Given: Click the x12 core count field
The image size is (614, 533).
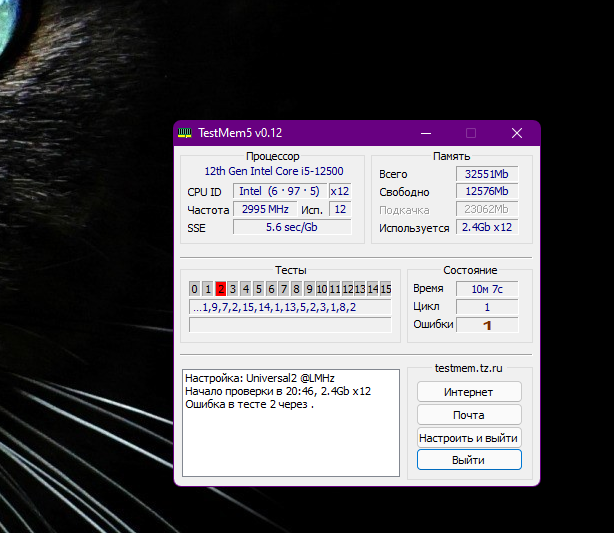Looking at the screenshot, I should point(340,191).
